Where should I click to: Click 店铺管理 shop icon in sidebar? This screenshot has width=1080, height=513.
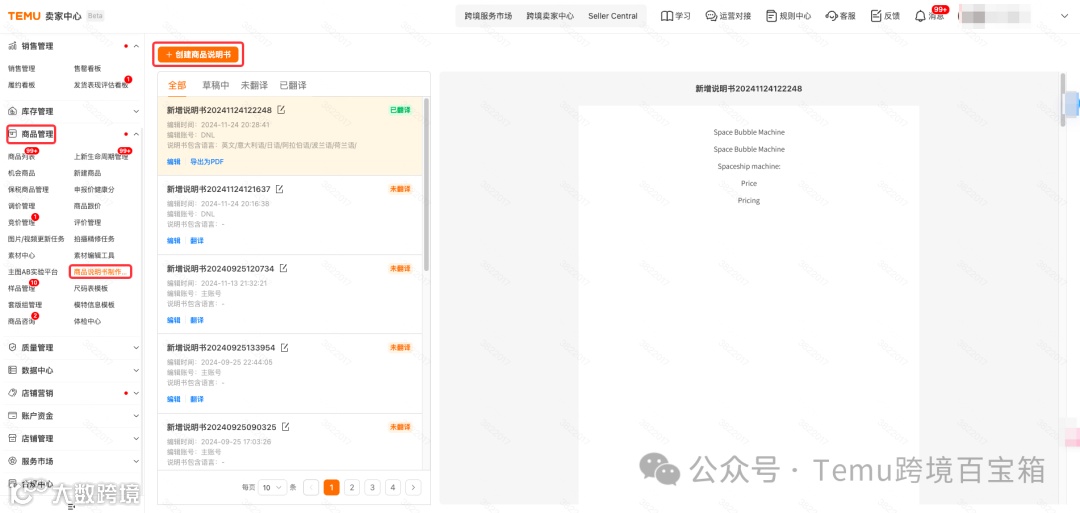12,439
